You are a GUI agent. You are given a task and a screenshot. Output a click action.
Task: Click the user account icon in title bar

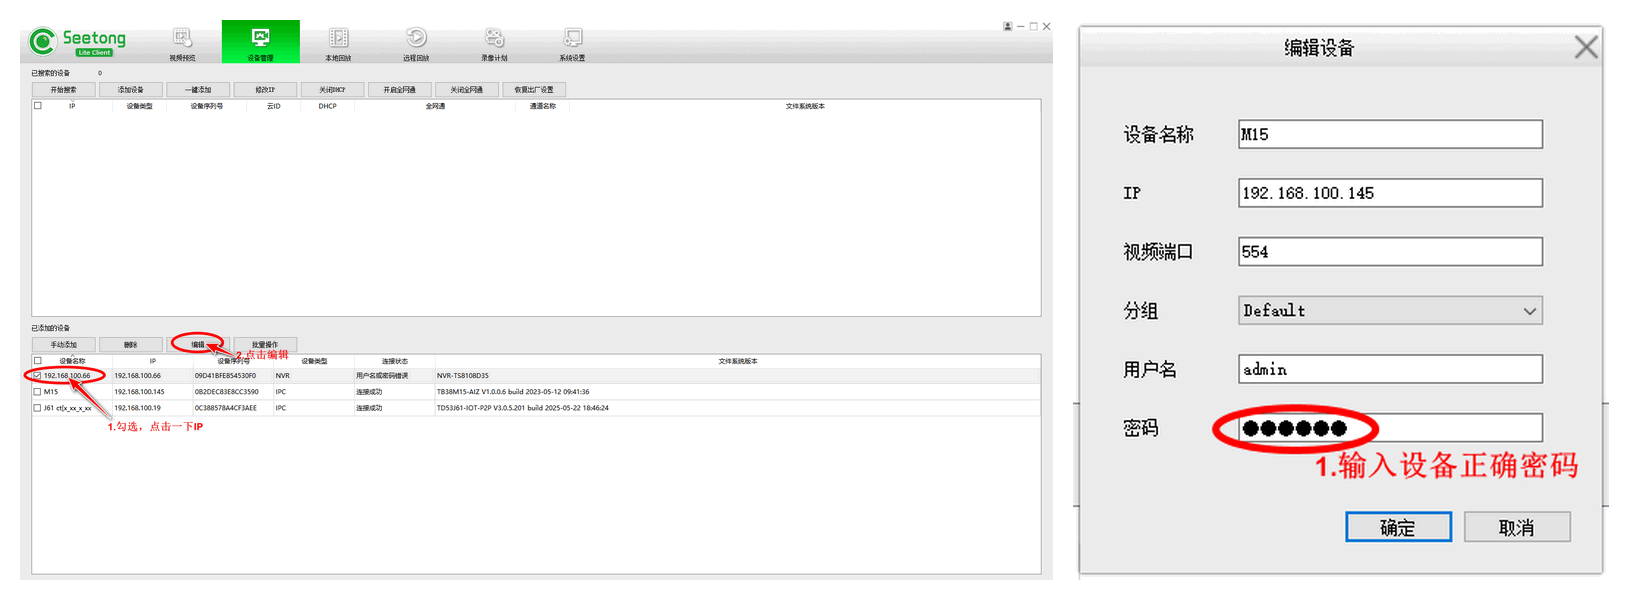pos(1007,27)
